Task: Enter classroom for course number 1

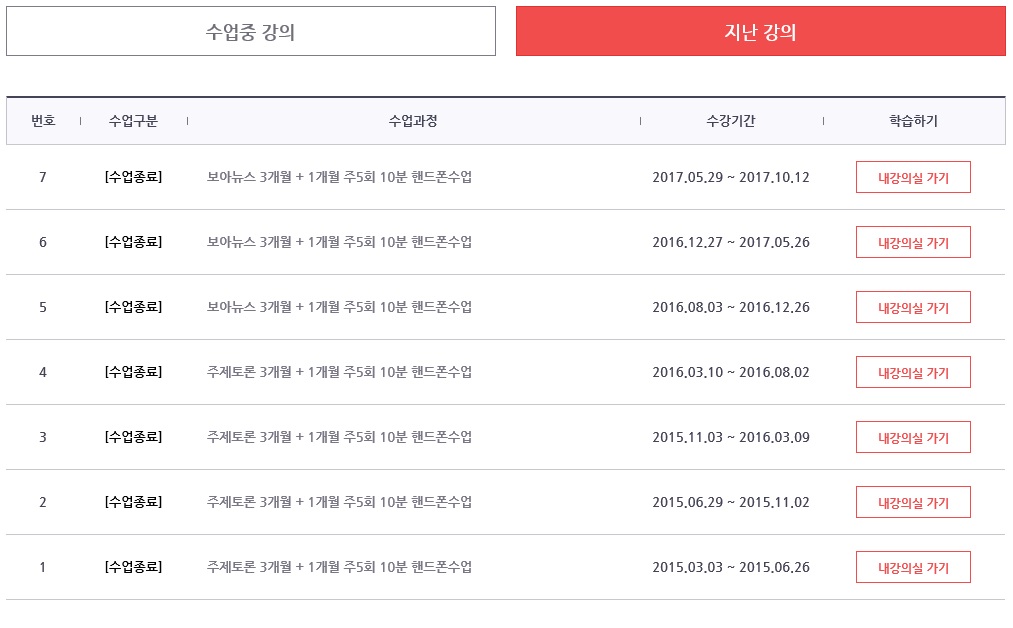Action: [x=913, y=567]
